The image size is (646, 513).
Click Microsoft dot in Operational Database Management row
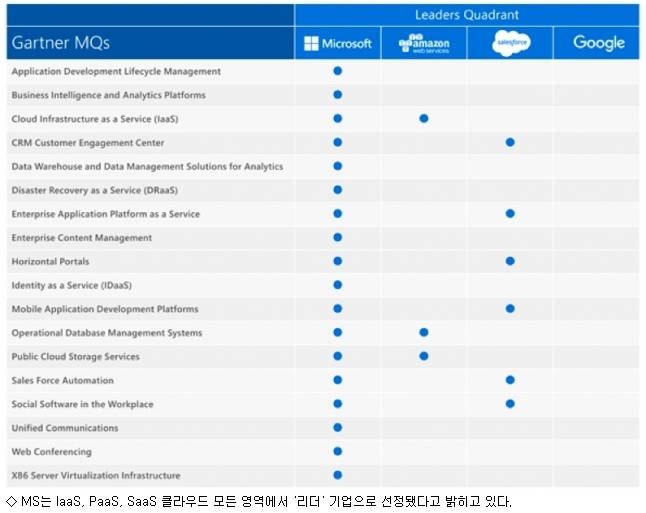338,333
